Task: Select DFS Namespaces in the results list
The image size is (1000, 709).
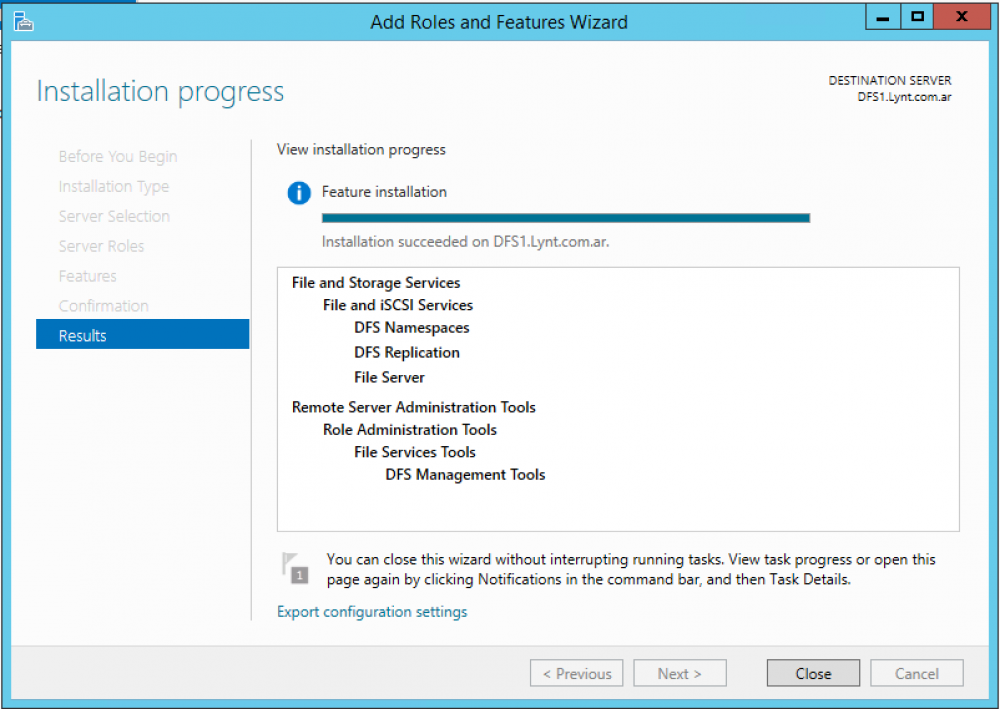Action: pyautogui.click(x=411, y=327)
